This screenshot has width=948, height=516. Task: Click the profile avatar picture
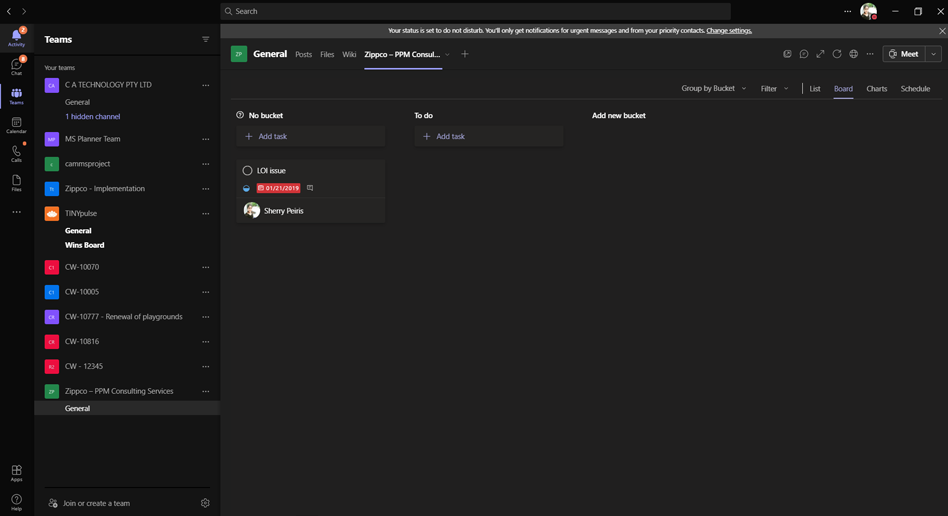[x=868, y=11]
